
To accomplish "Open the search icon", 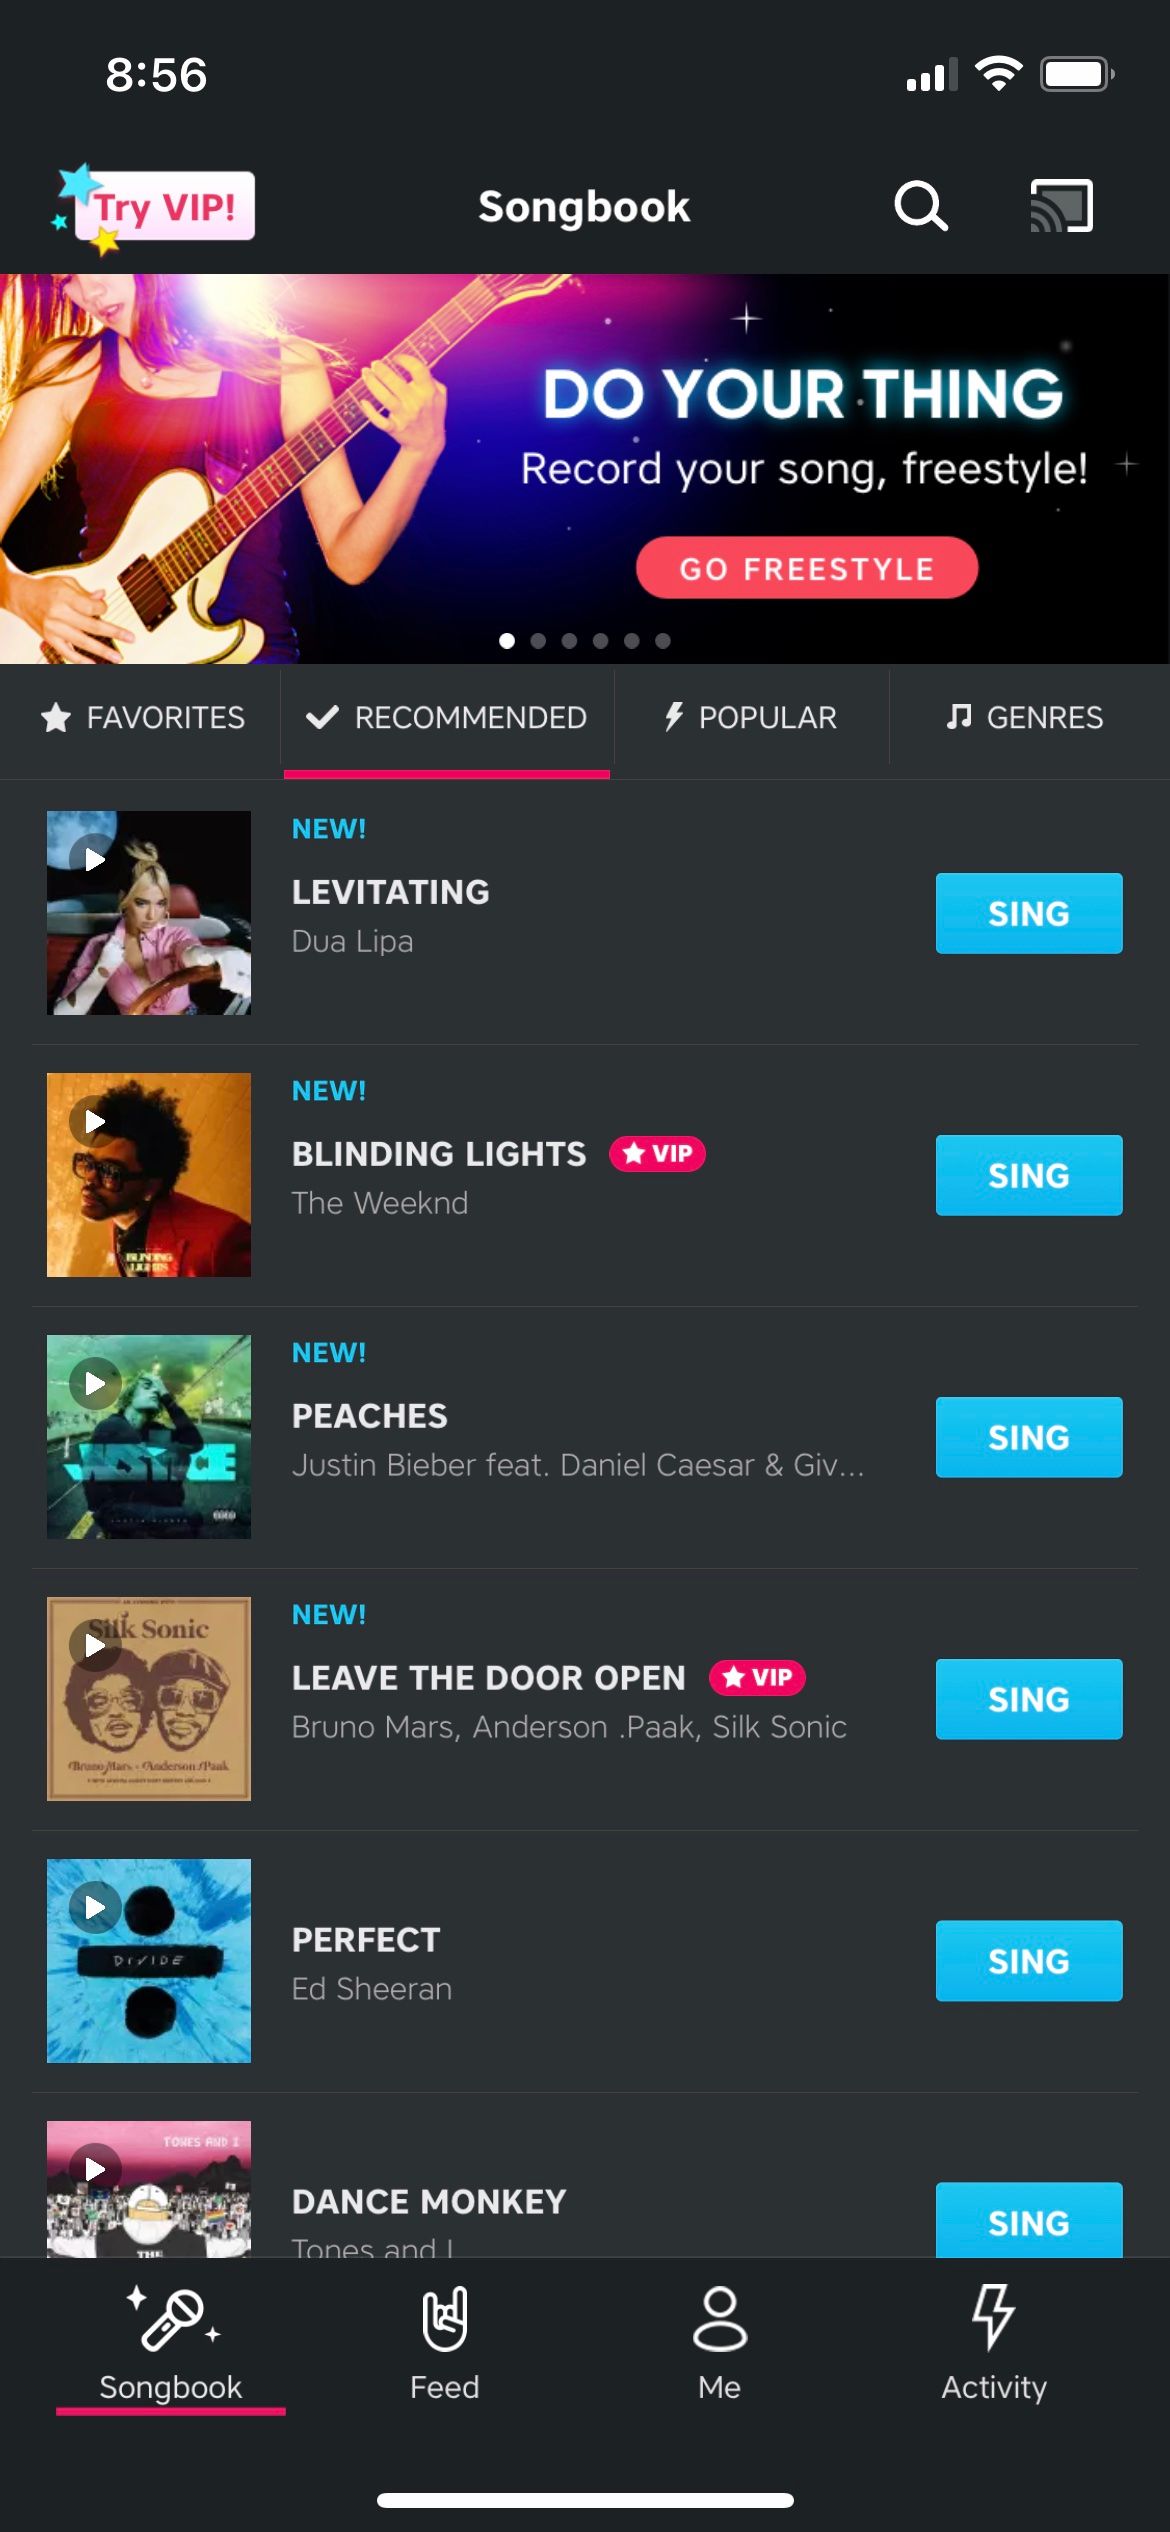I will (x=920, y=207).
